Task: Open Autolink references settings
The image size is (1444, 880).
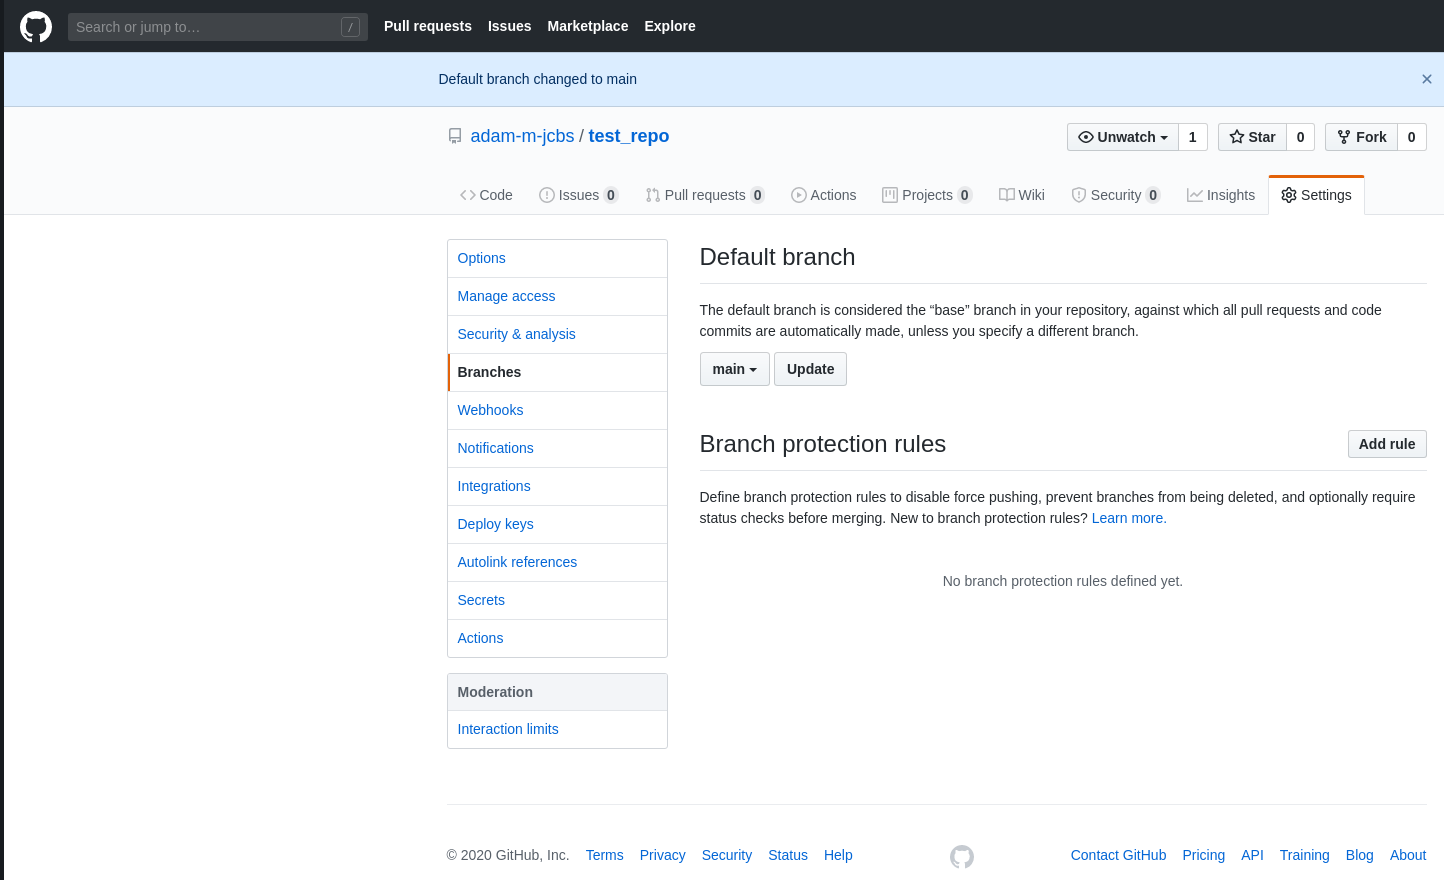Action: point(557,562)
